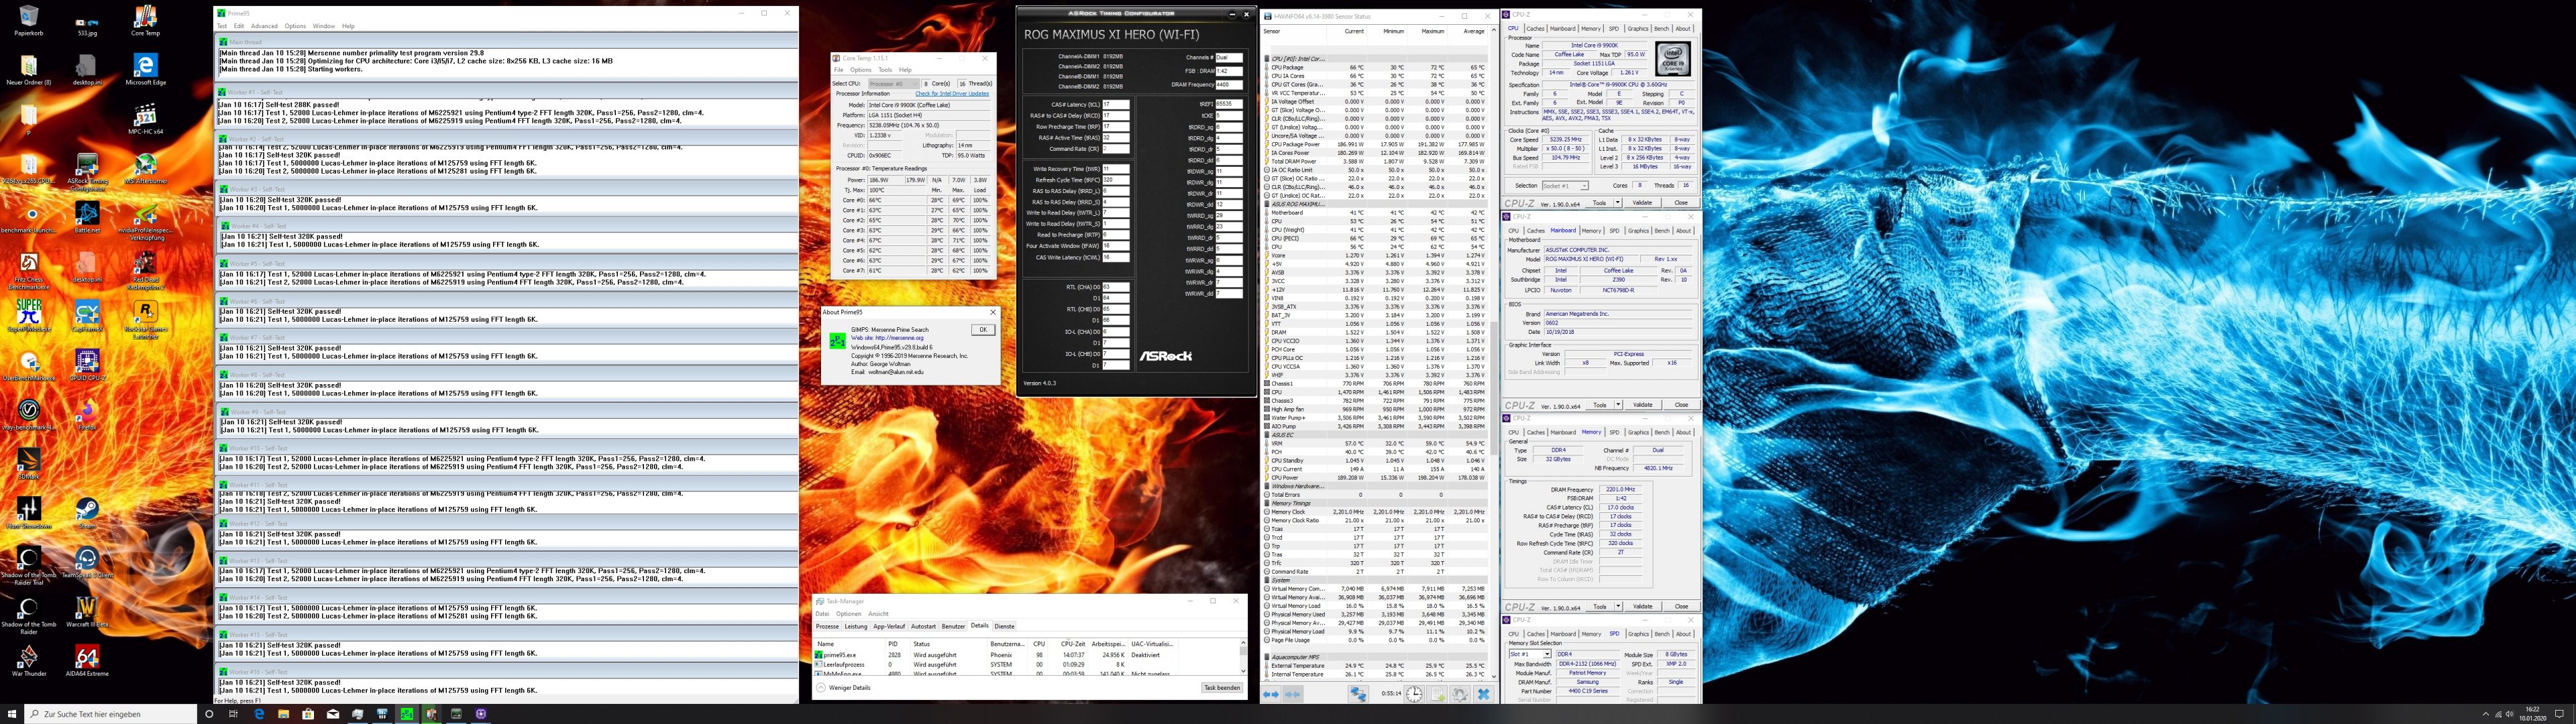This screenshot has height=724, width=2576.
Task: Click HWiNFO settings gear icon
Action: (x=1460, y=694)
